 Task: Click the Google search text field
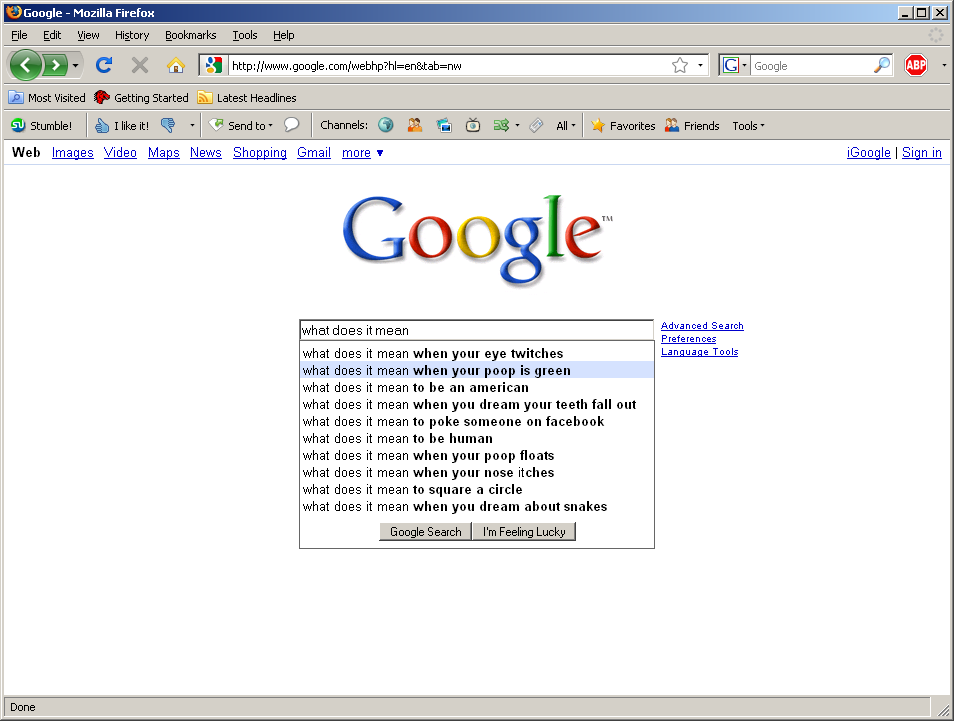476,331
